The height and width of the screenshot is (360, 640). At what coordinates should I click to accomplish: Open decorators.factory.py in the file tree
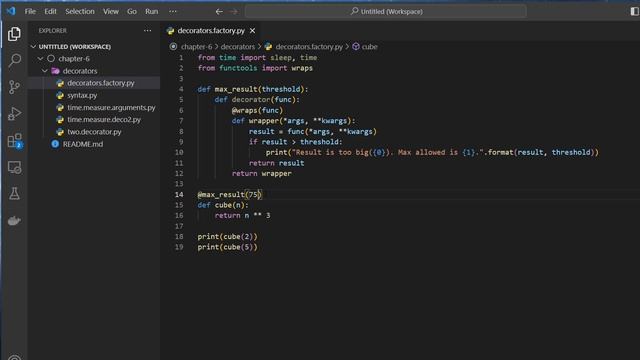tap(100, 83)
